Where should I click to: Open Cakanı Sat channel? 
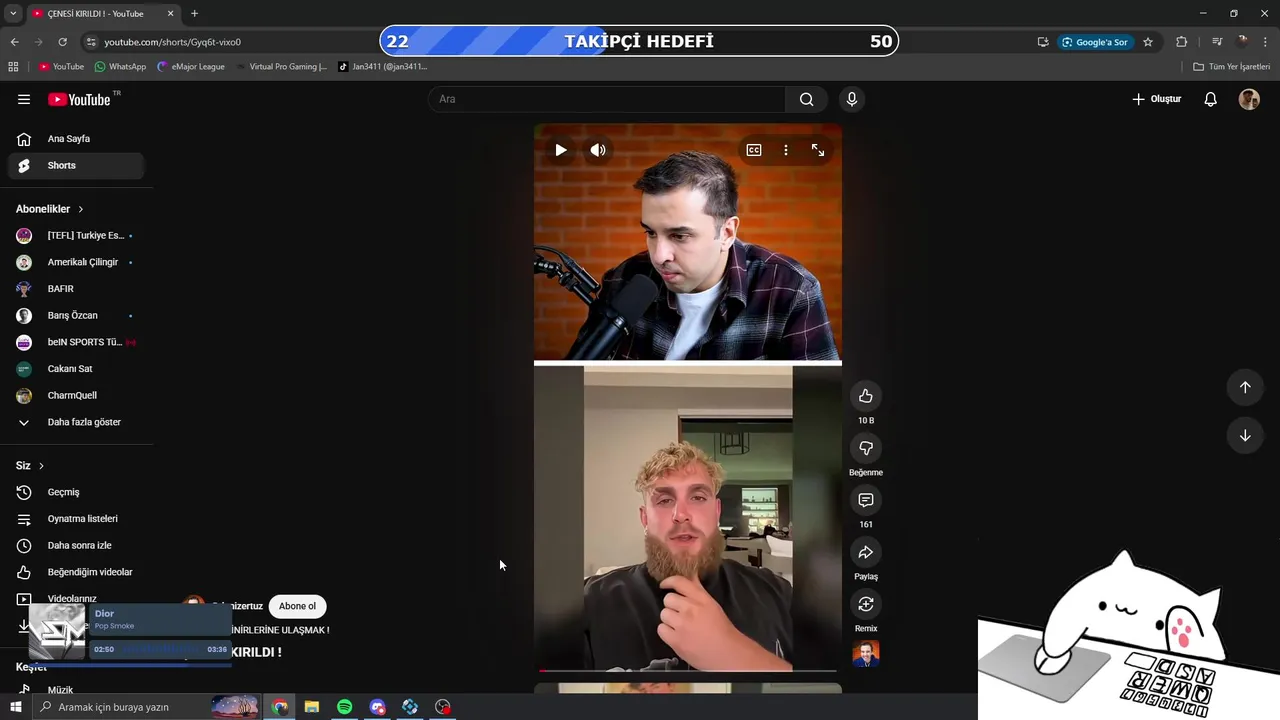coord(76,369)
